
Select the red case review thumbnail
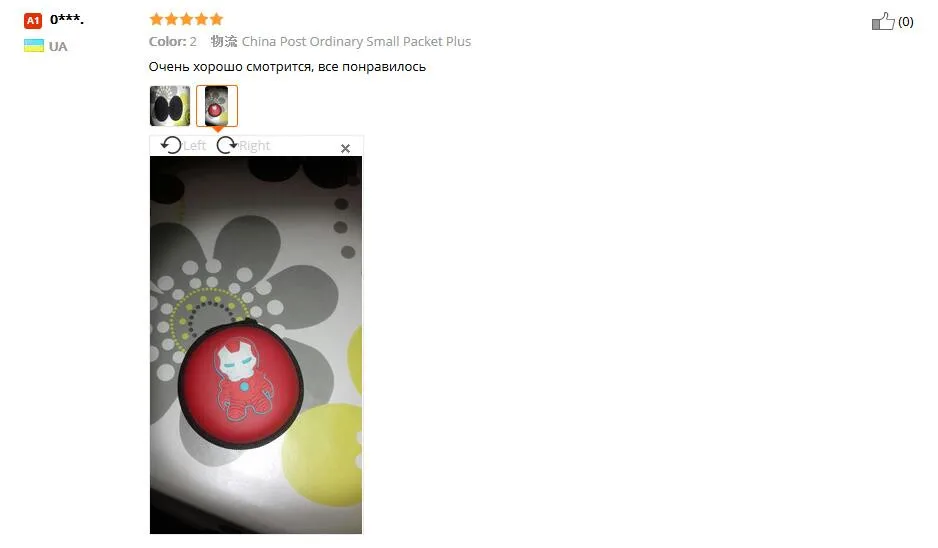point(217,106)
